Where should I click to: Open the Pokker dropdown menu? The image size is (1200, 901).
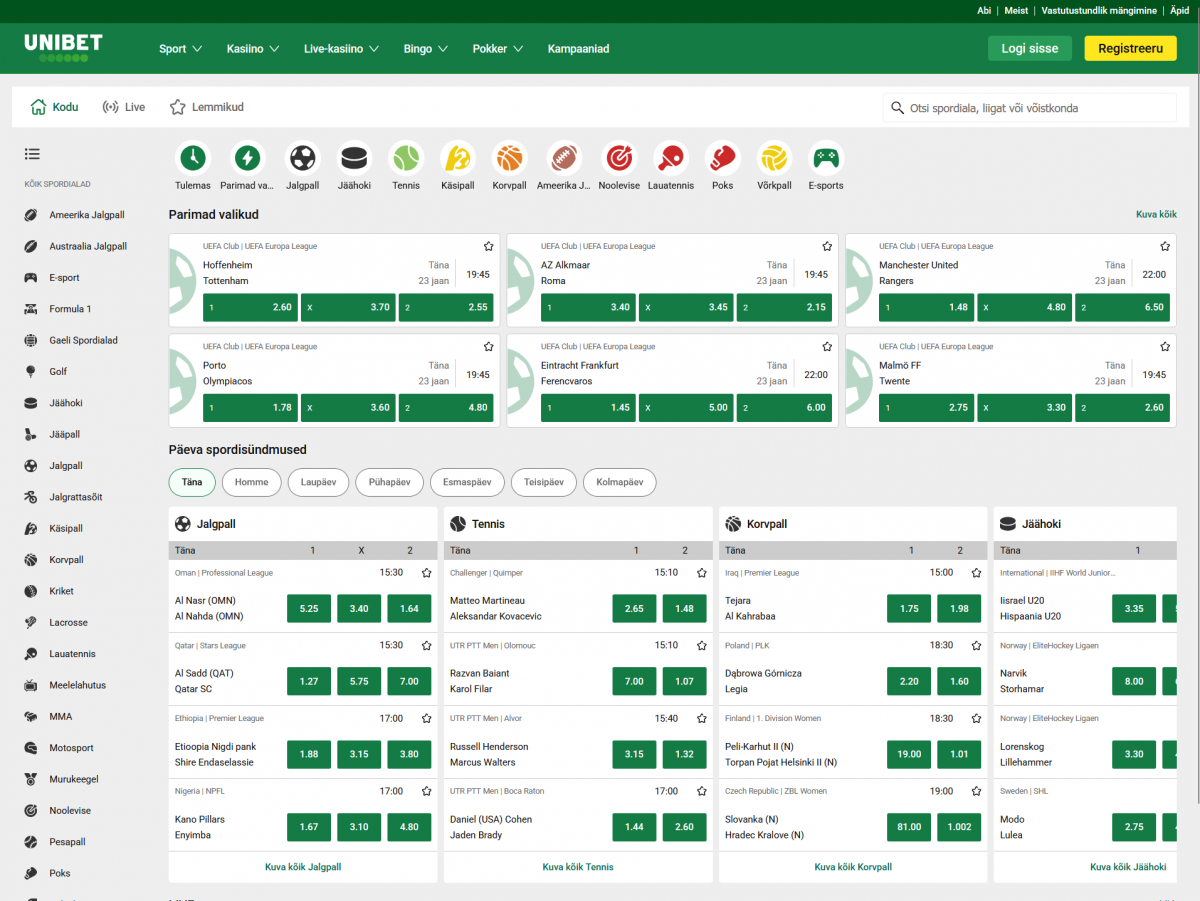(497, 48)
